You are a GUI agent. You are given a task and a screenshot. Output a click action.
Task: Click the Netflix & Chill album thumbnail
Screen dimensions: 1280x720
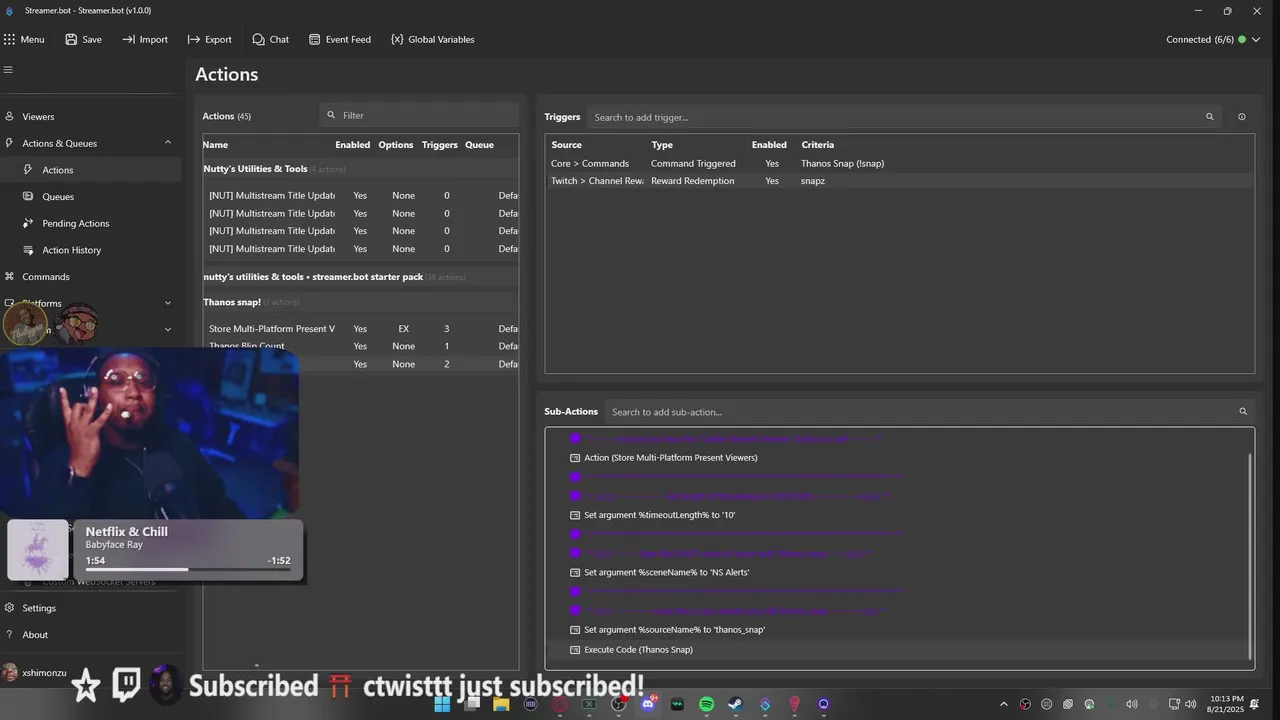(x=38, y=550)
